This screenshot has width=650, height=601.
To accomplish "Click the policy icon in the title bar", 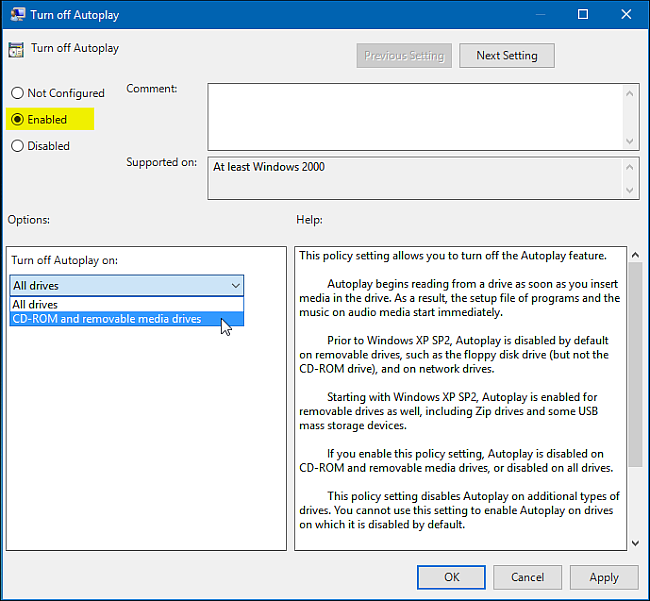I will (x=16, y=15).
